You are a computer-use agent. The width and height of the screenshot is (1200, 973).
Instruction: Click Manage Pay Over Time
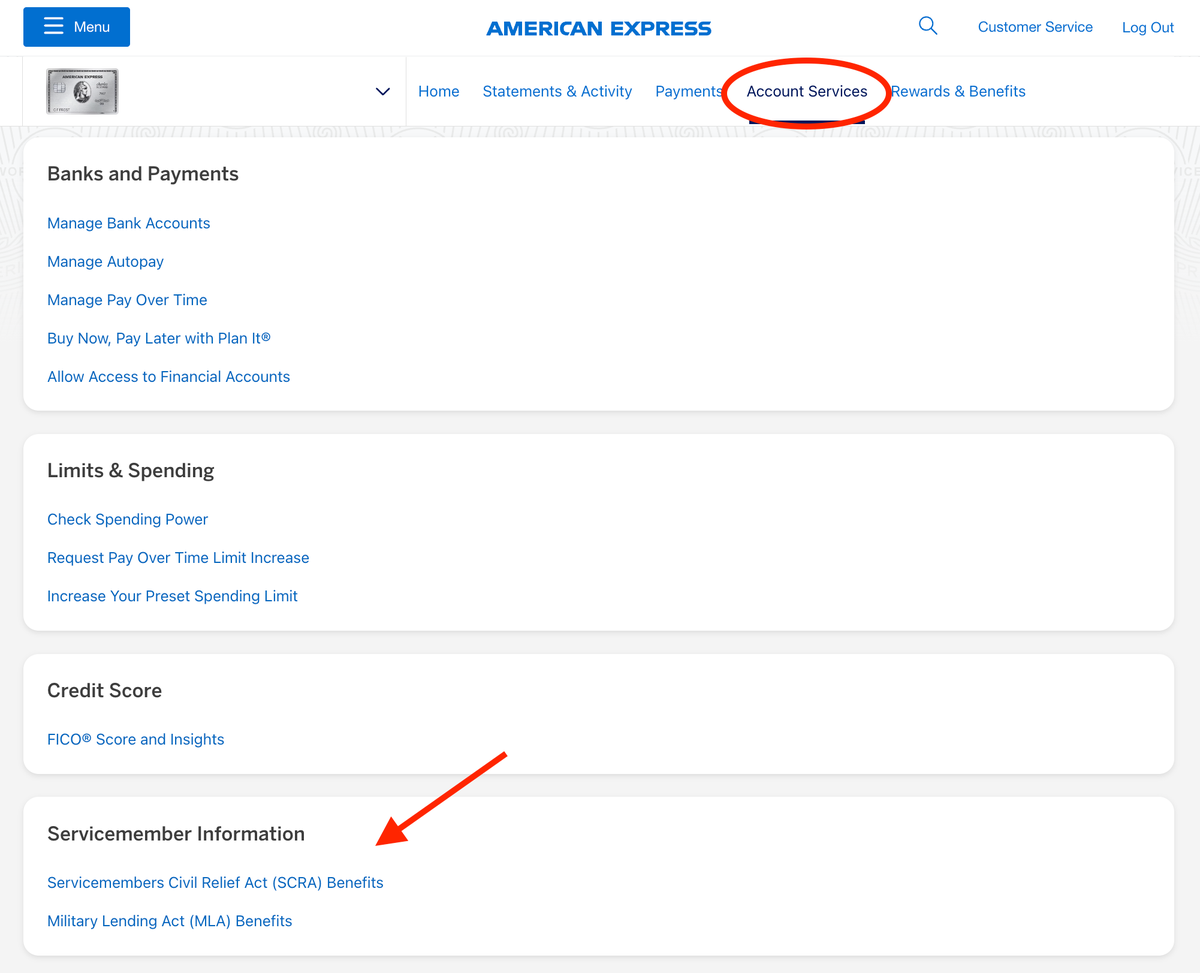click(127, 299)
